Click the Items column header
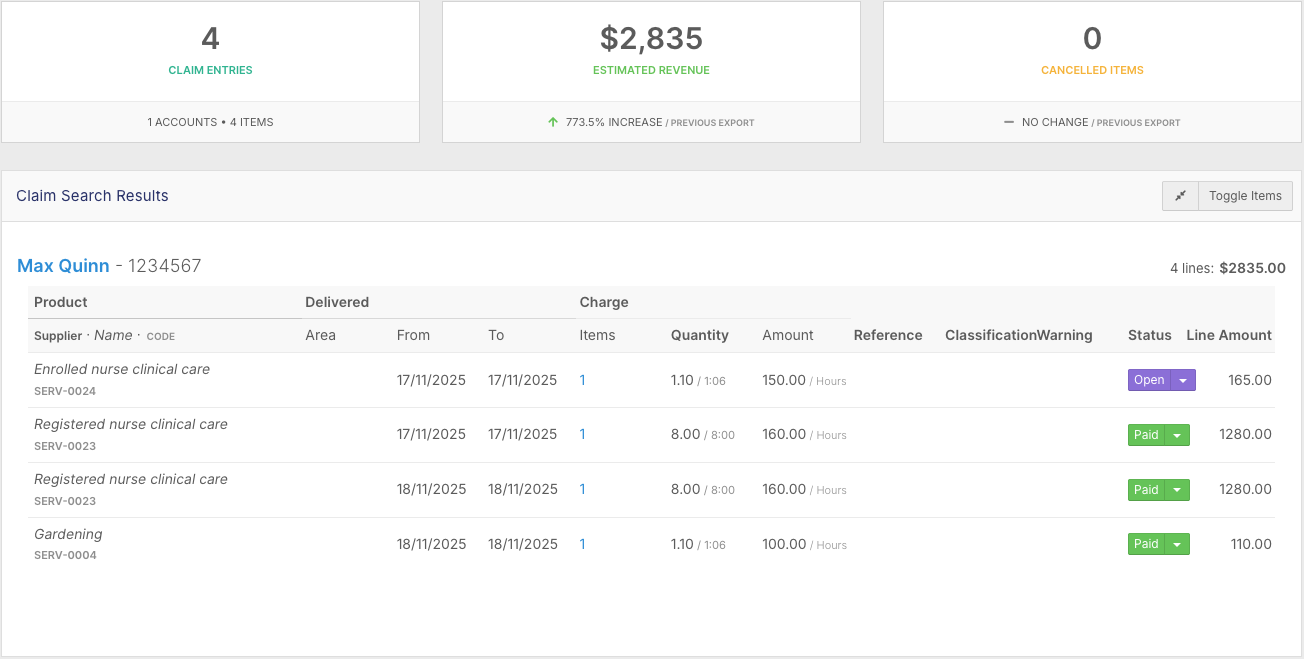The image size is (1304, 659). 597,335
